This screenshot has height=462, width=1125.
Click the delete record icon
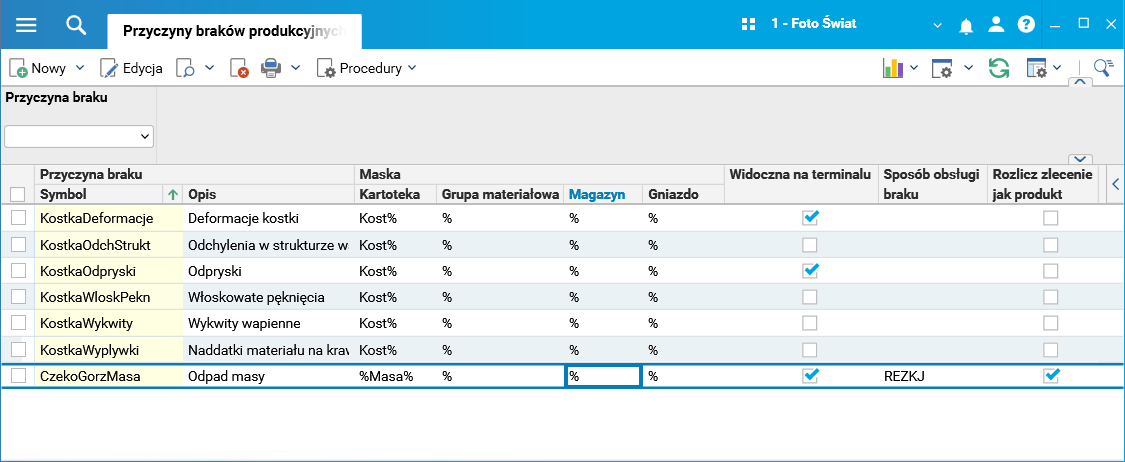(239, 68)
